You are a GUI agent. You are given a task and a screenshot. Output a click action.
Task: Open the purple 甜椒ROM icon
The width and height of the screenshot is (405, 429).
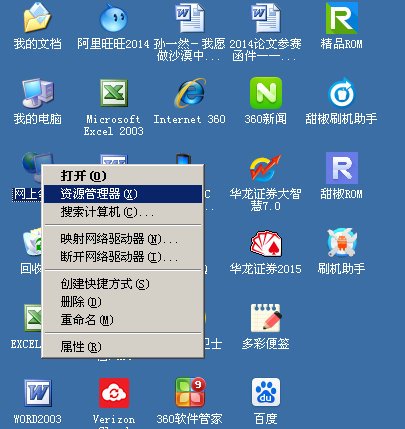[x=342, y=168]
